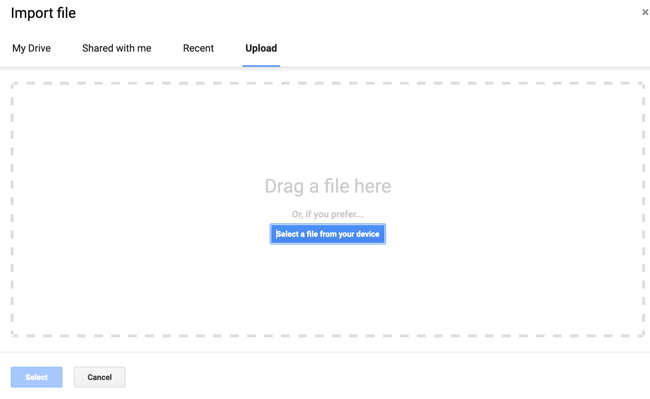Viewport: 650px width, 399px height.
Task: Switch to the My Drive tab
Action: coord(32,48)
